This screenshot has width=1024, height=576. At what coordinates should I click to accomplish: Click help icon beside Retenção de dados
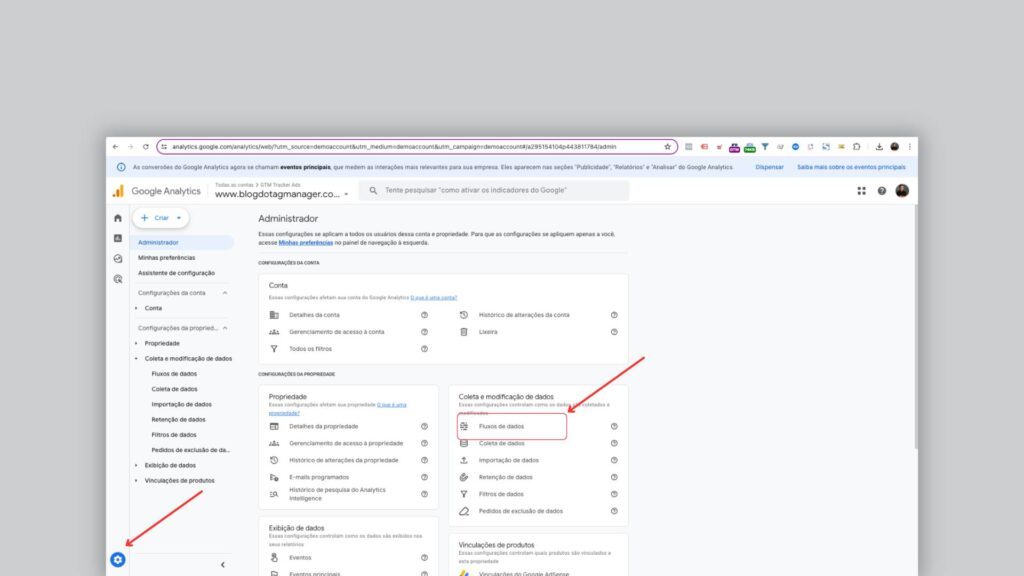(614, 477)
